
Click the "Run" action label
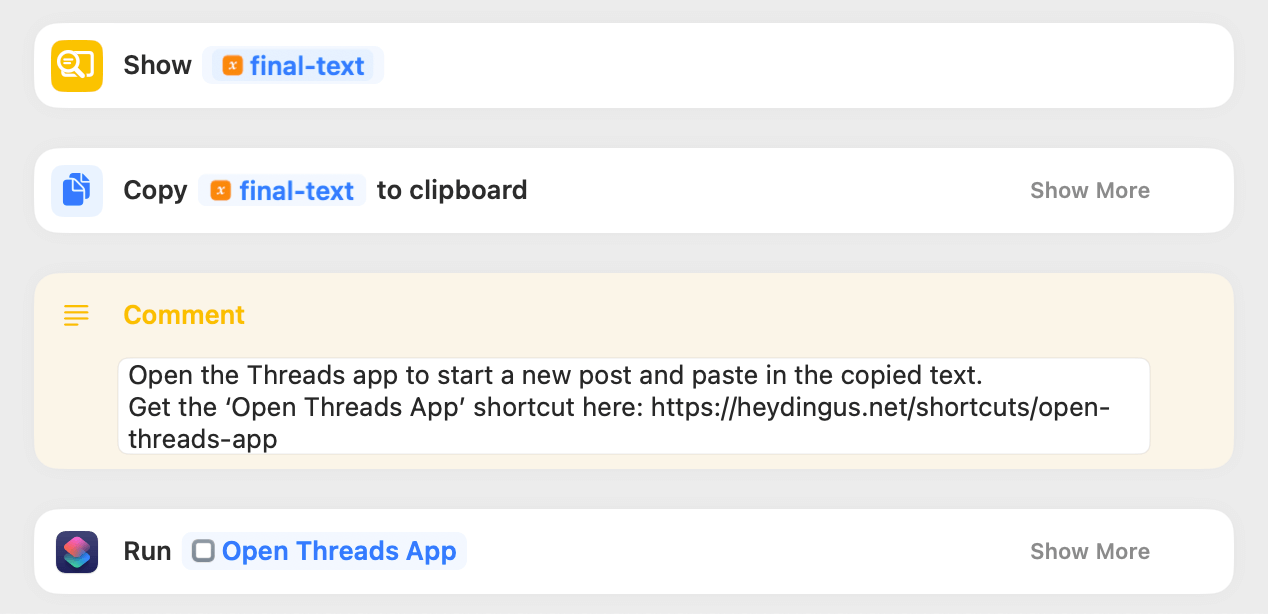(x=147, y=552)
